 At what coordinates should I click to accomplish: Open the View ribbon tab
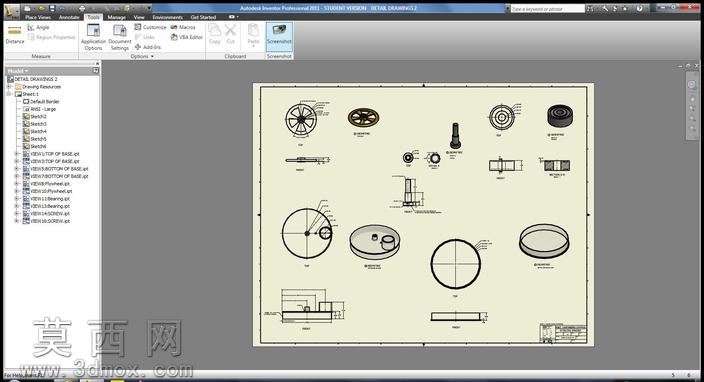139,17
